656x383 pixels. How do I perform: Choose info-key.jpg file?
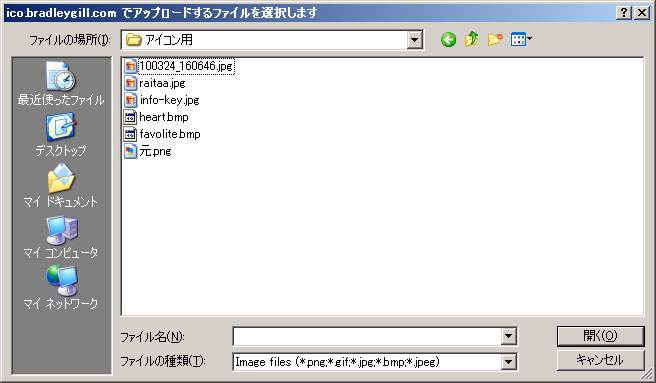162,100
